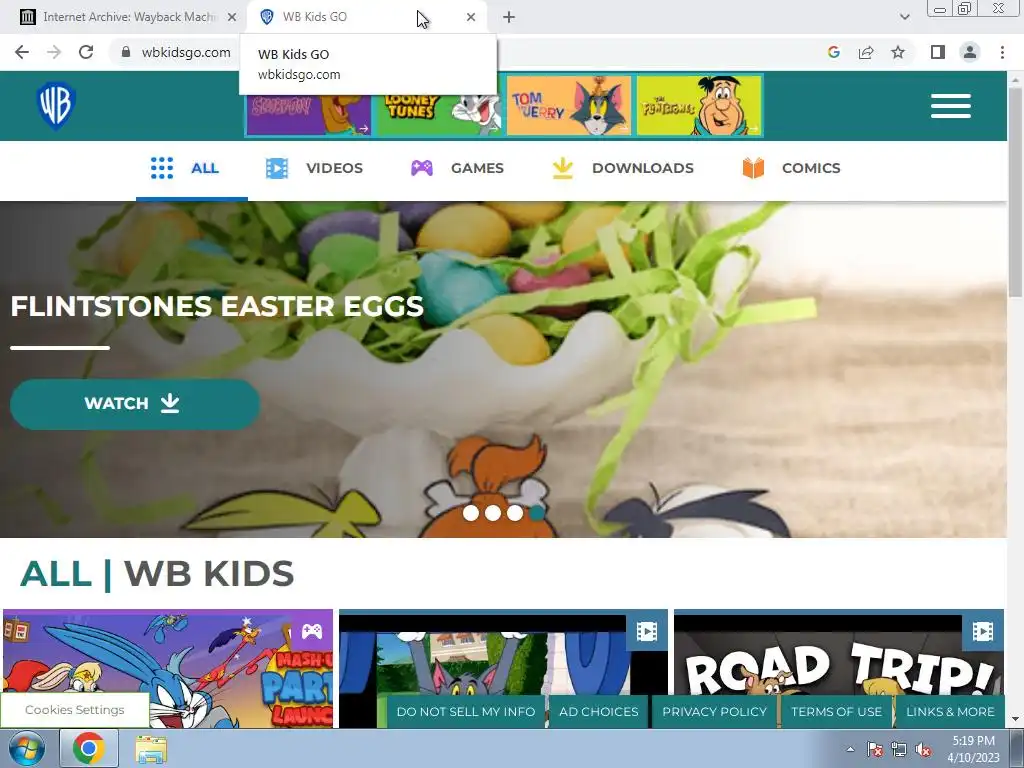Screen dimensions: 1024x768
Task: Click the muted volume tray icon
Action: pyautogui.click(x=923, y=749)
